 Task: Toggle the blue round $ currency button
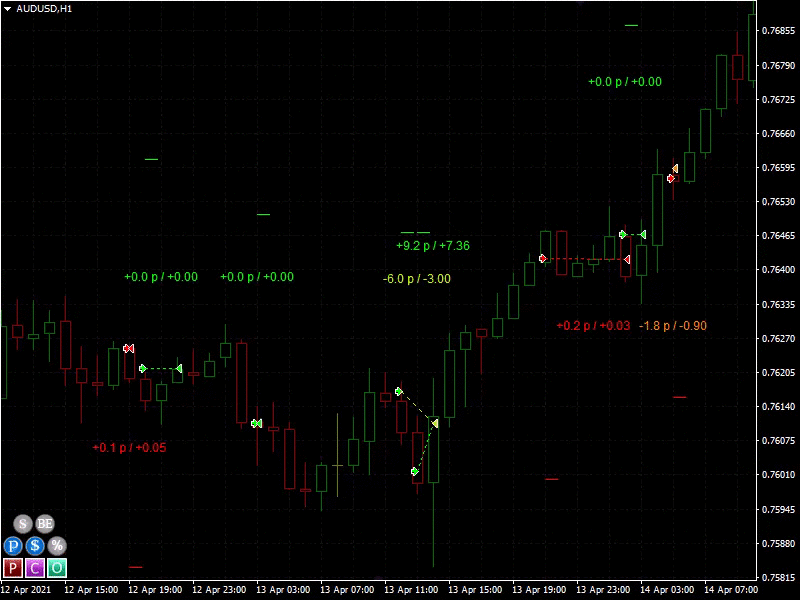pos(35,546)
